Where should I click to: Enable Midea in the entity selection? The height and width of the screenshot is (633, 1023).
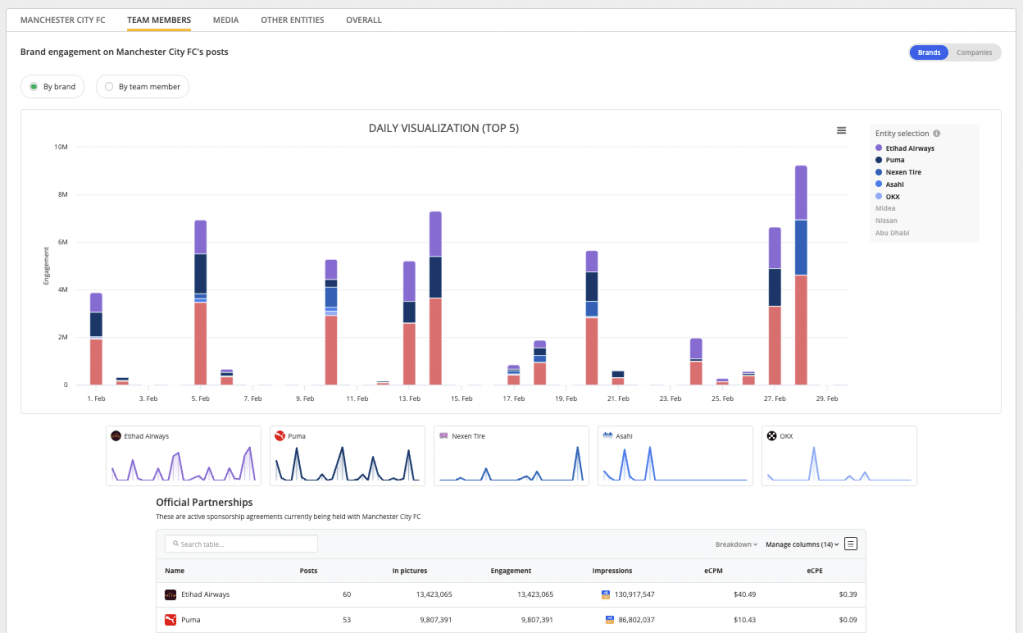point(886,209)
